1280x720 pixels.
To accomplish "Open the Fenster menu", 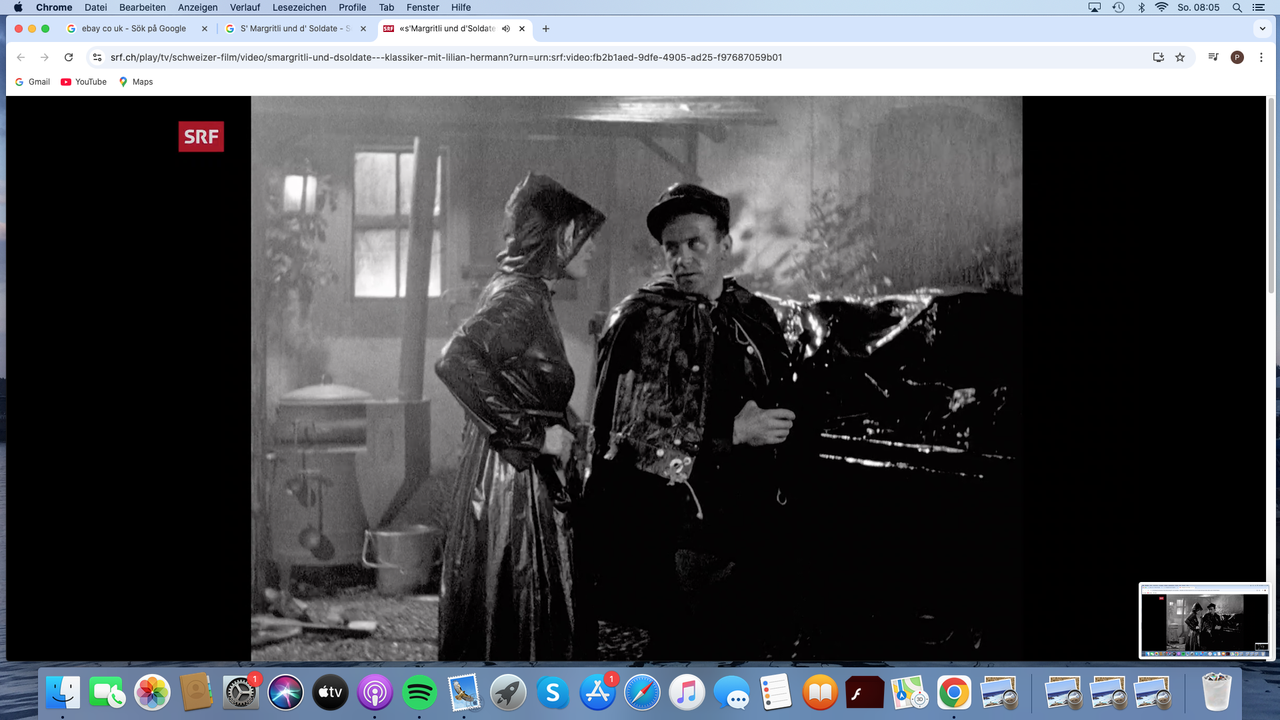I will point(423,7).
